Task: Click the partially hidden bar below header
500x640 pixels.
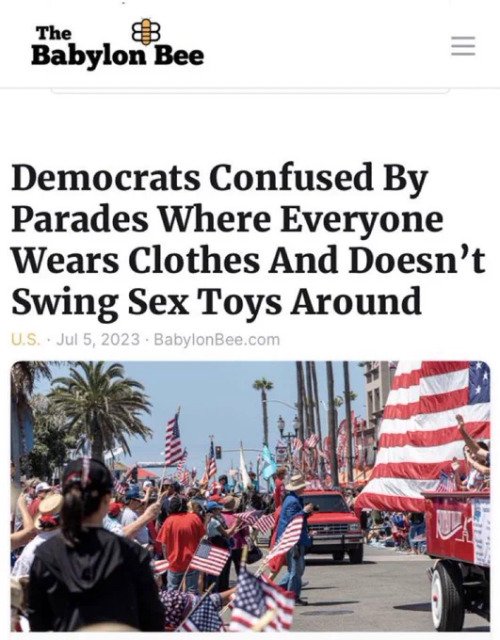Action: [250, 91]
